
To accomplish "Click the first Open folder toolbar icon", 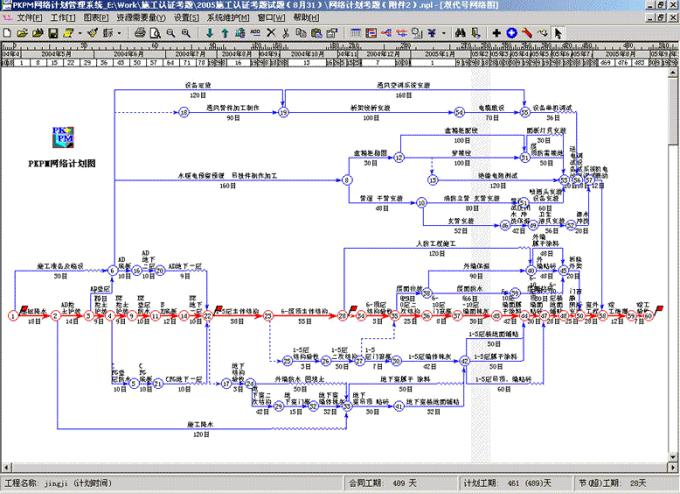I will (x=23, y=33).
